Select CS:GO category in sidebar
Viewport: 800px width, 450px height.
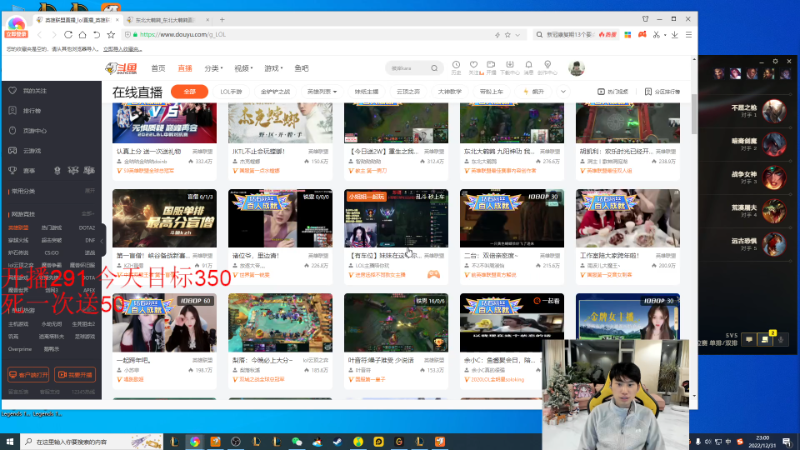pos(52,253)
